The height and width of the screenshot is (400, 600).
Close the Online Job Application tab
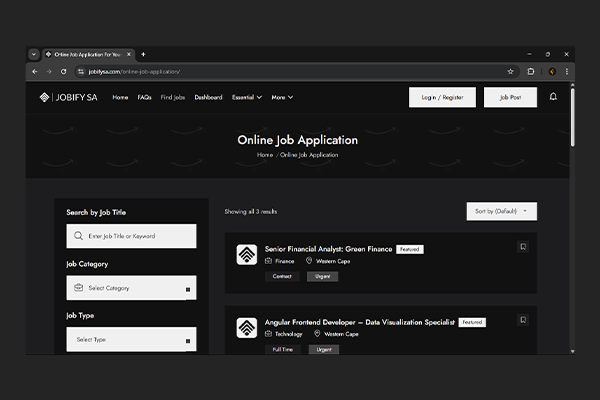pos(129,54)
